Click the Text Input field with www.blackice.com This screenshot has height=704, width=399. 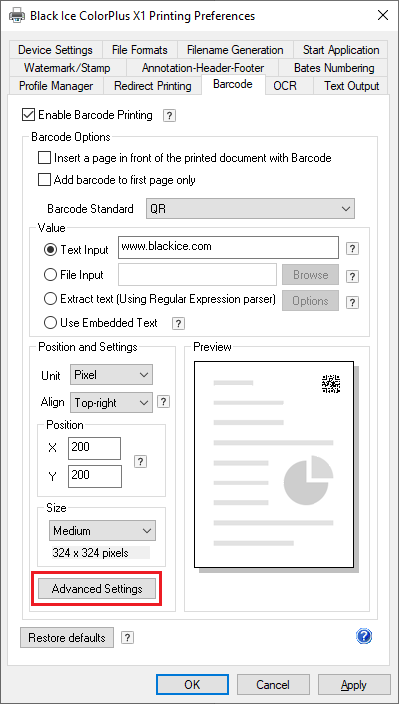tap(228, 247)
